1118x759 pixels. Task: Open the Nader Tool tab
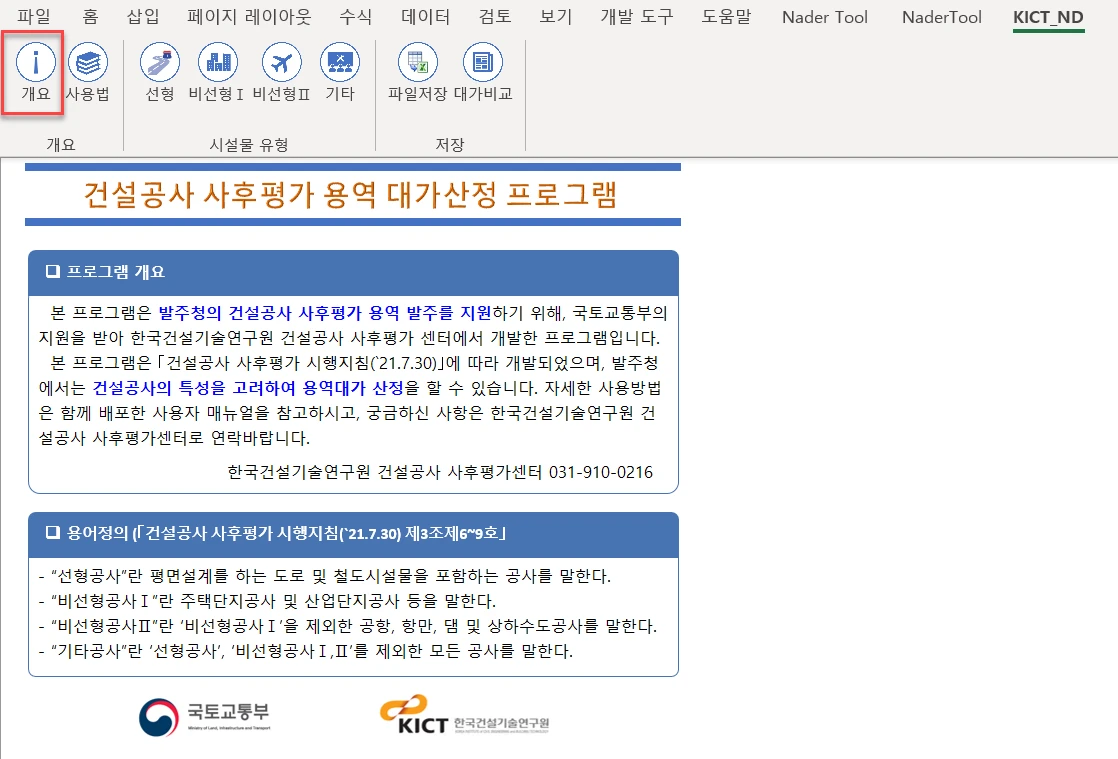click(824, 17)
